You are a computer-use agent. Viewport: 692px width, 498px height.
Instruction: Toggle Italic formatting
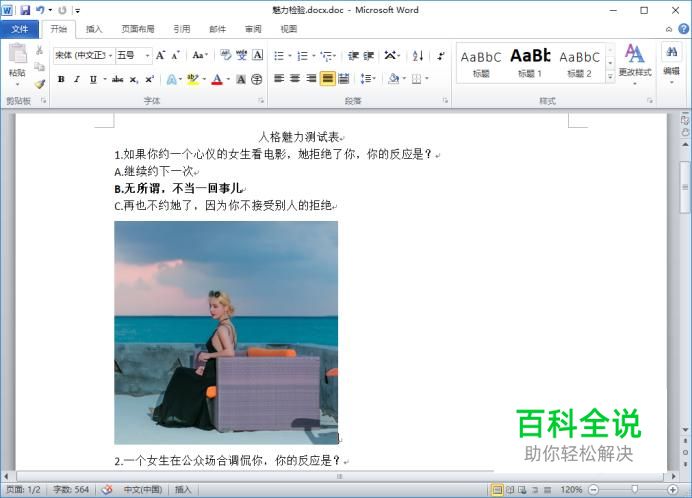tap(77, 79)
